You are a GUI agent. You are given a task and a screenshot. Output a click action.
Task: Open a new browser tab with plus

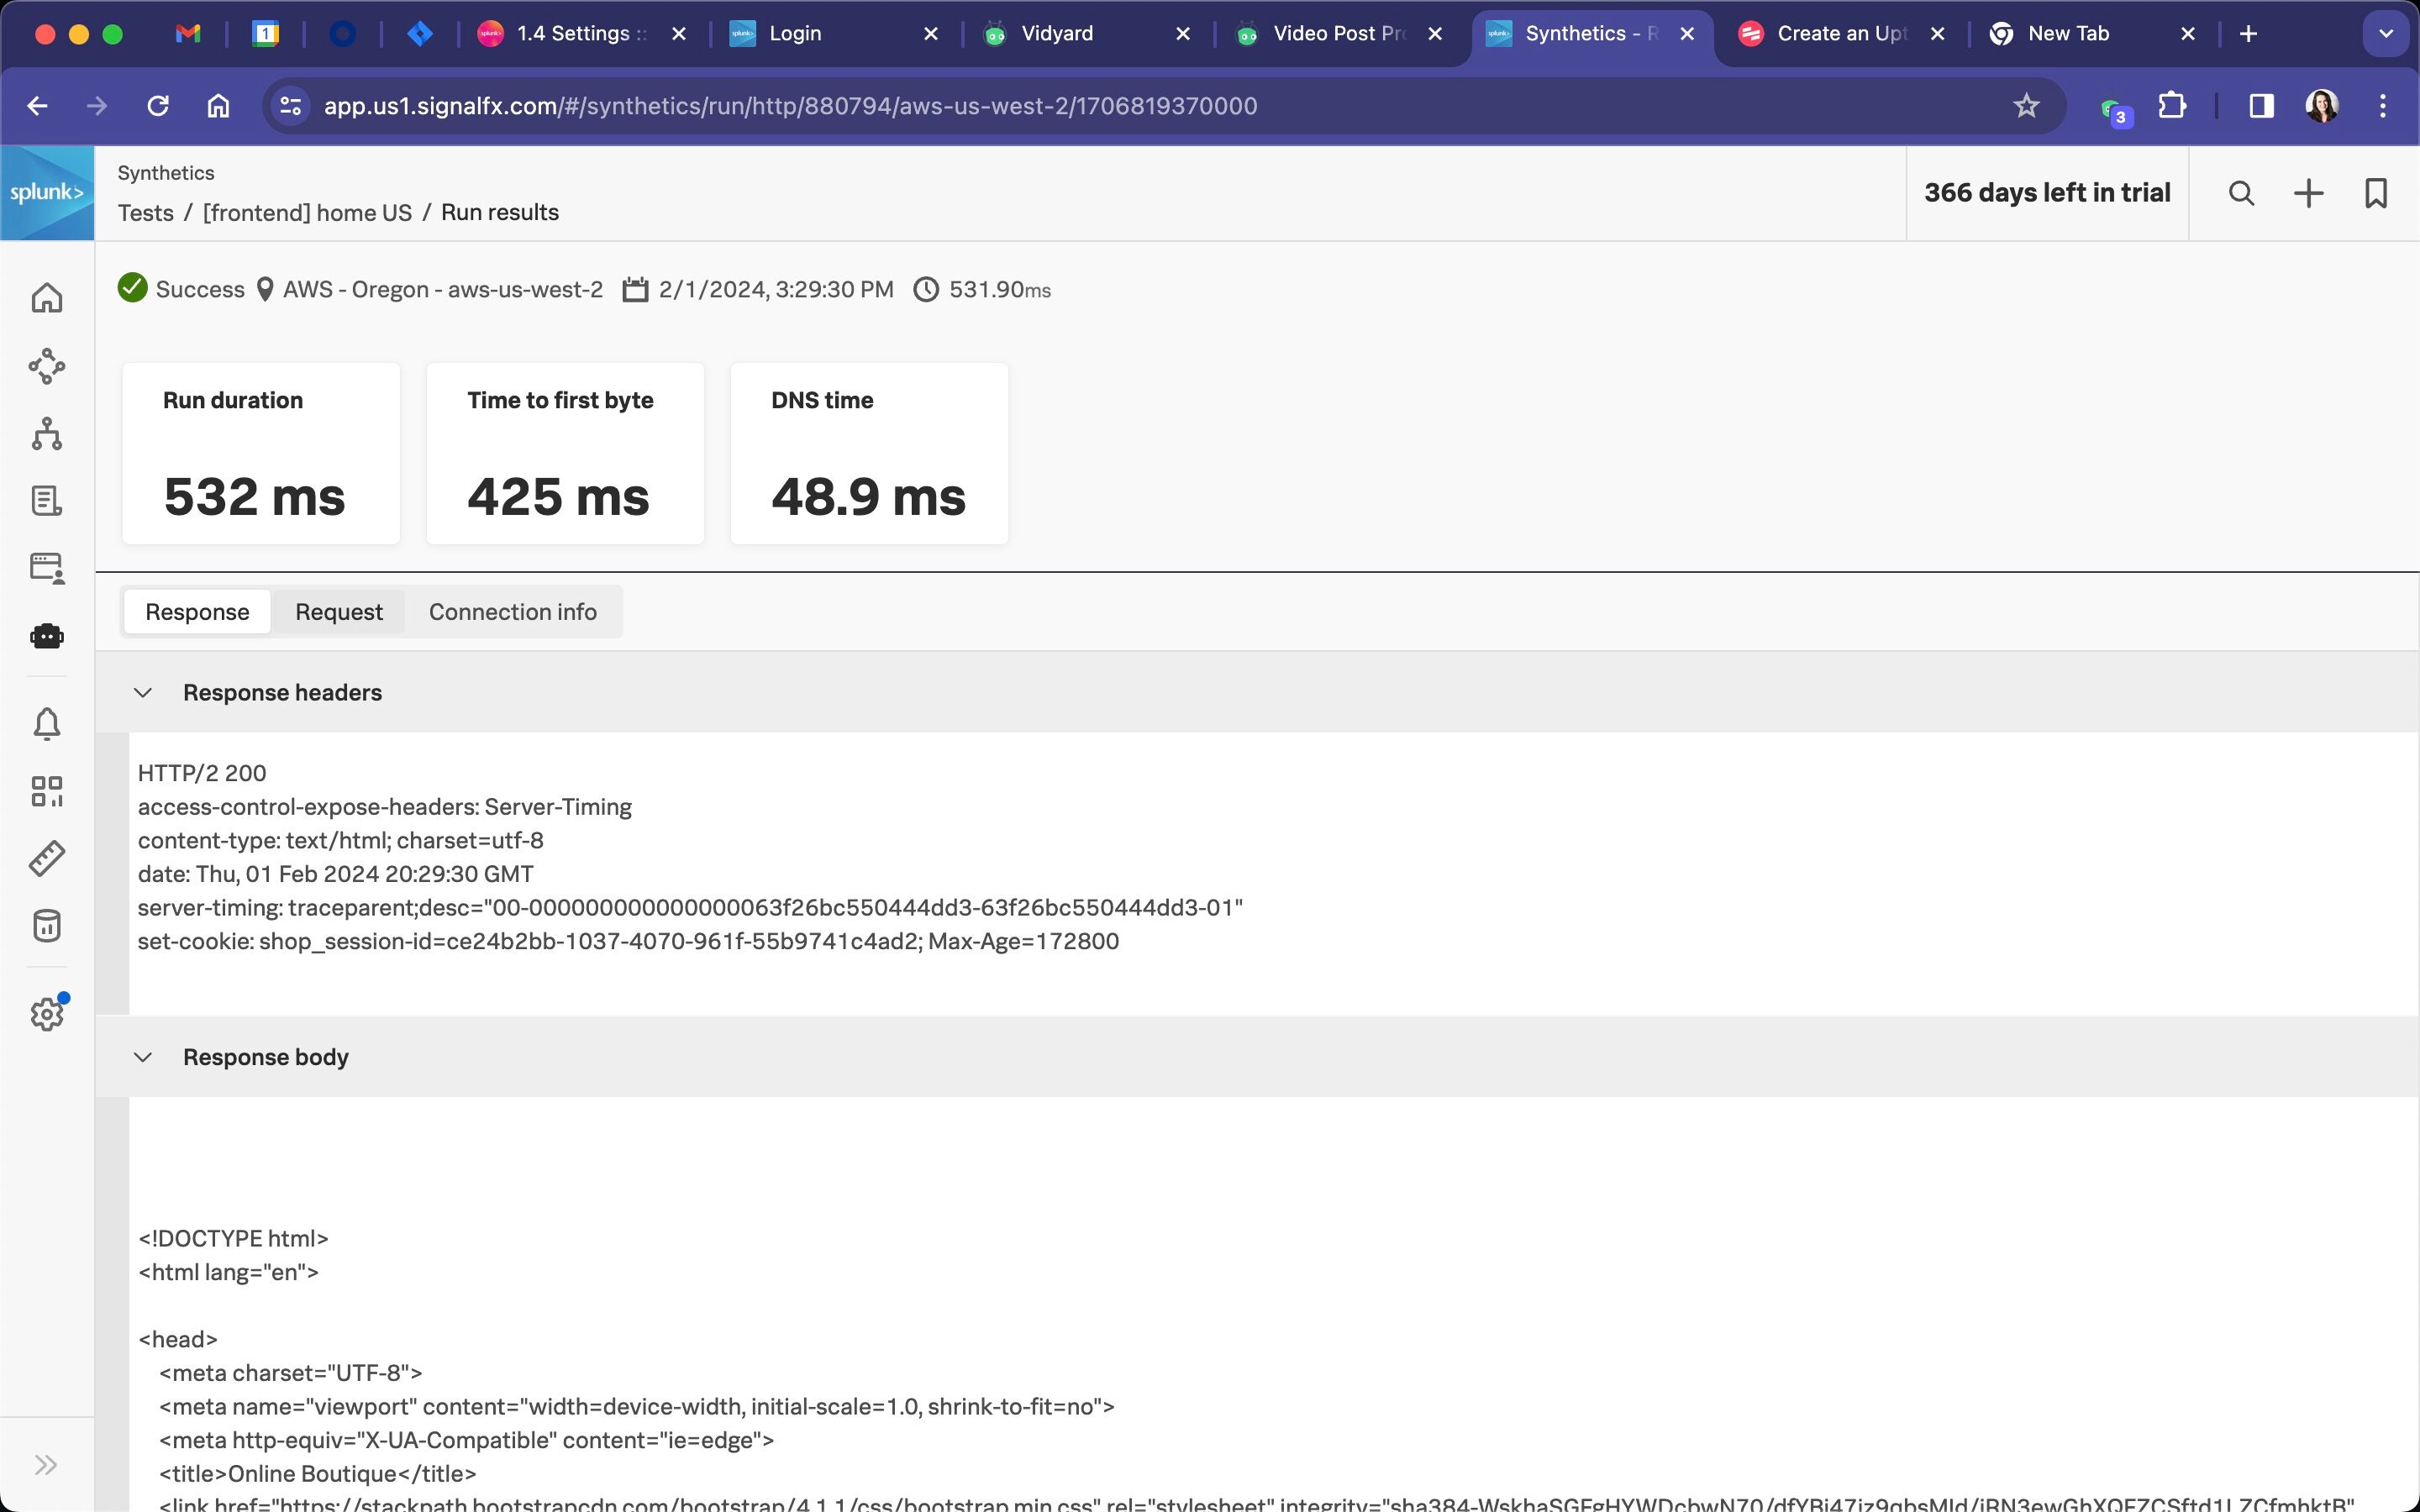pos(2248,34)
